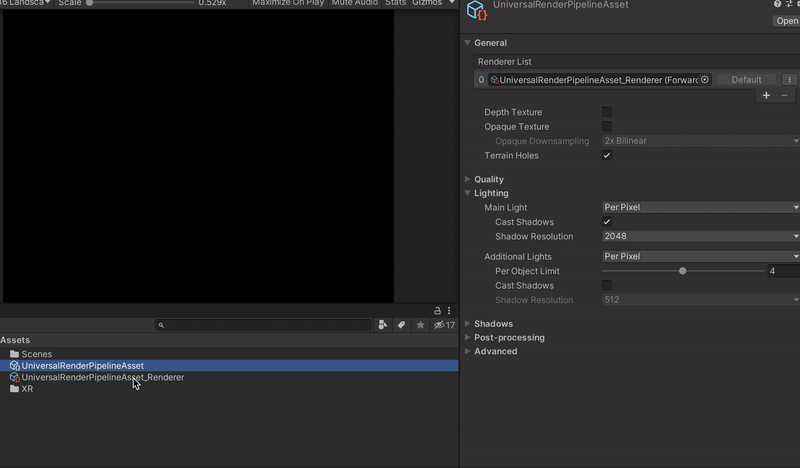Click the Inspector help question mark icon
Screen dimensions: 800x468
point(777,4)
